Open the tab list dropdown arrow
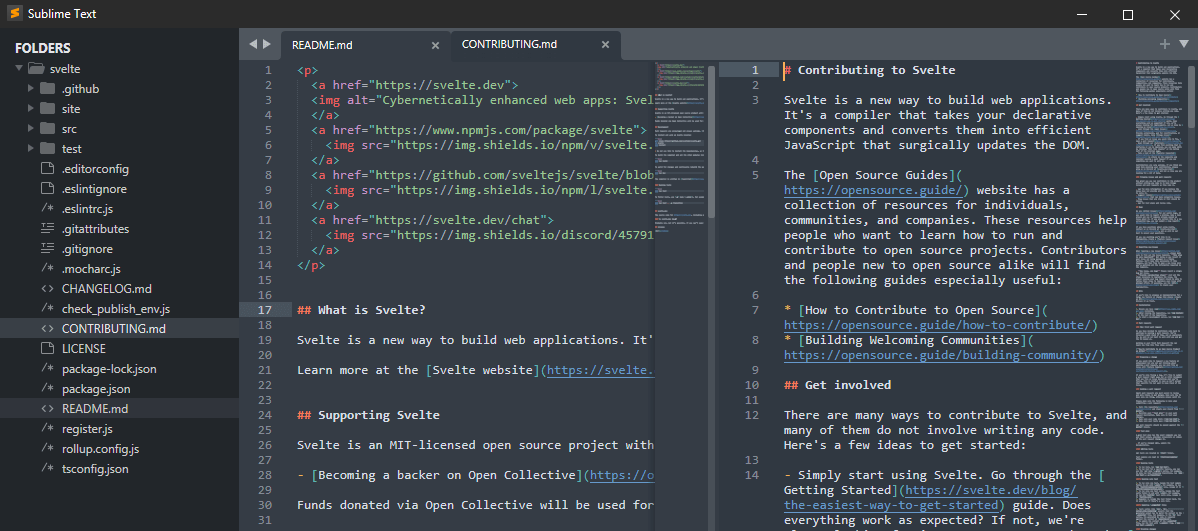 pos(1184,44)
